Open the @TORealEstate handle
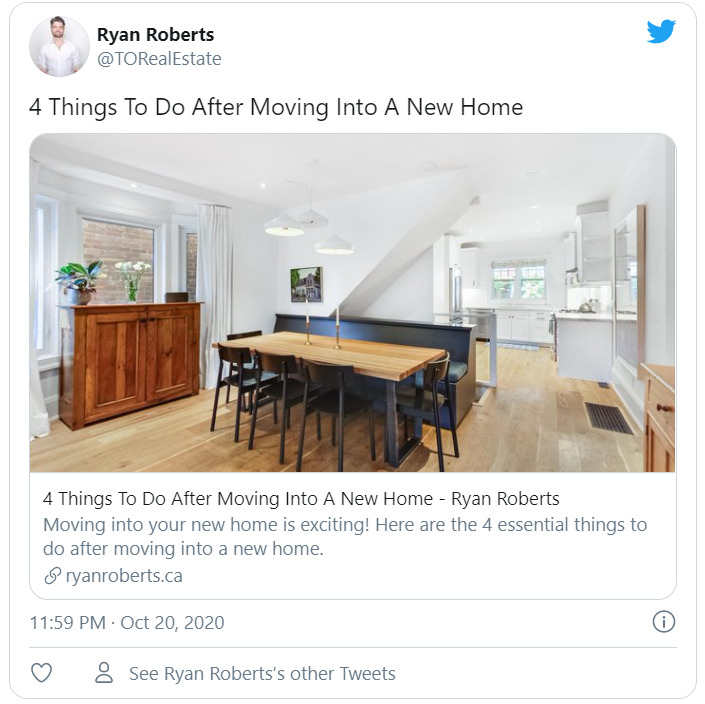The image size is (705, 704). [159, 59]
